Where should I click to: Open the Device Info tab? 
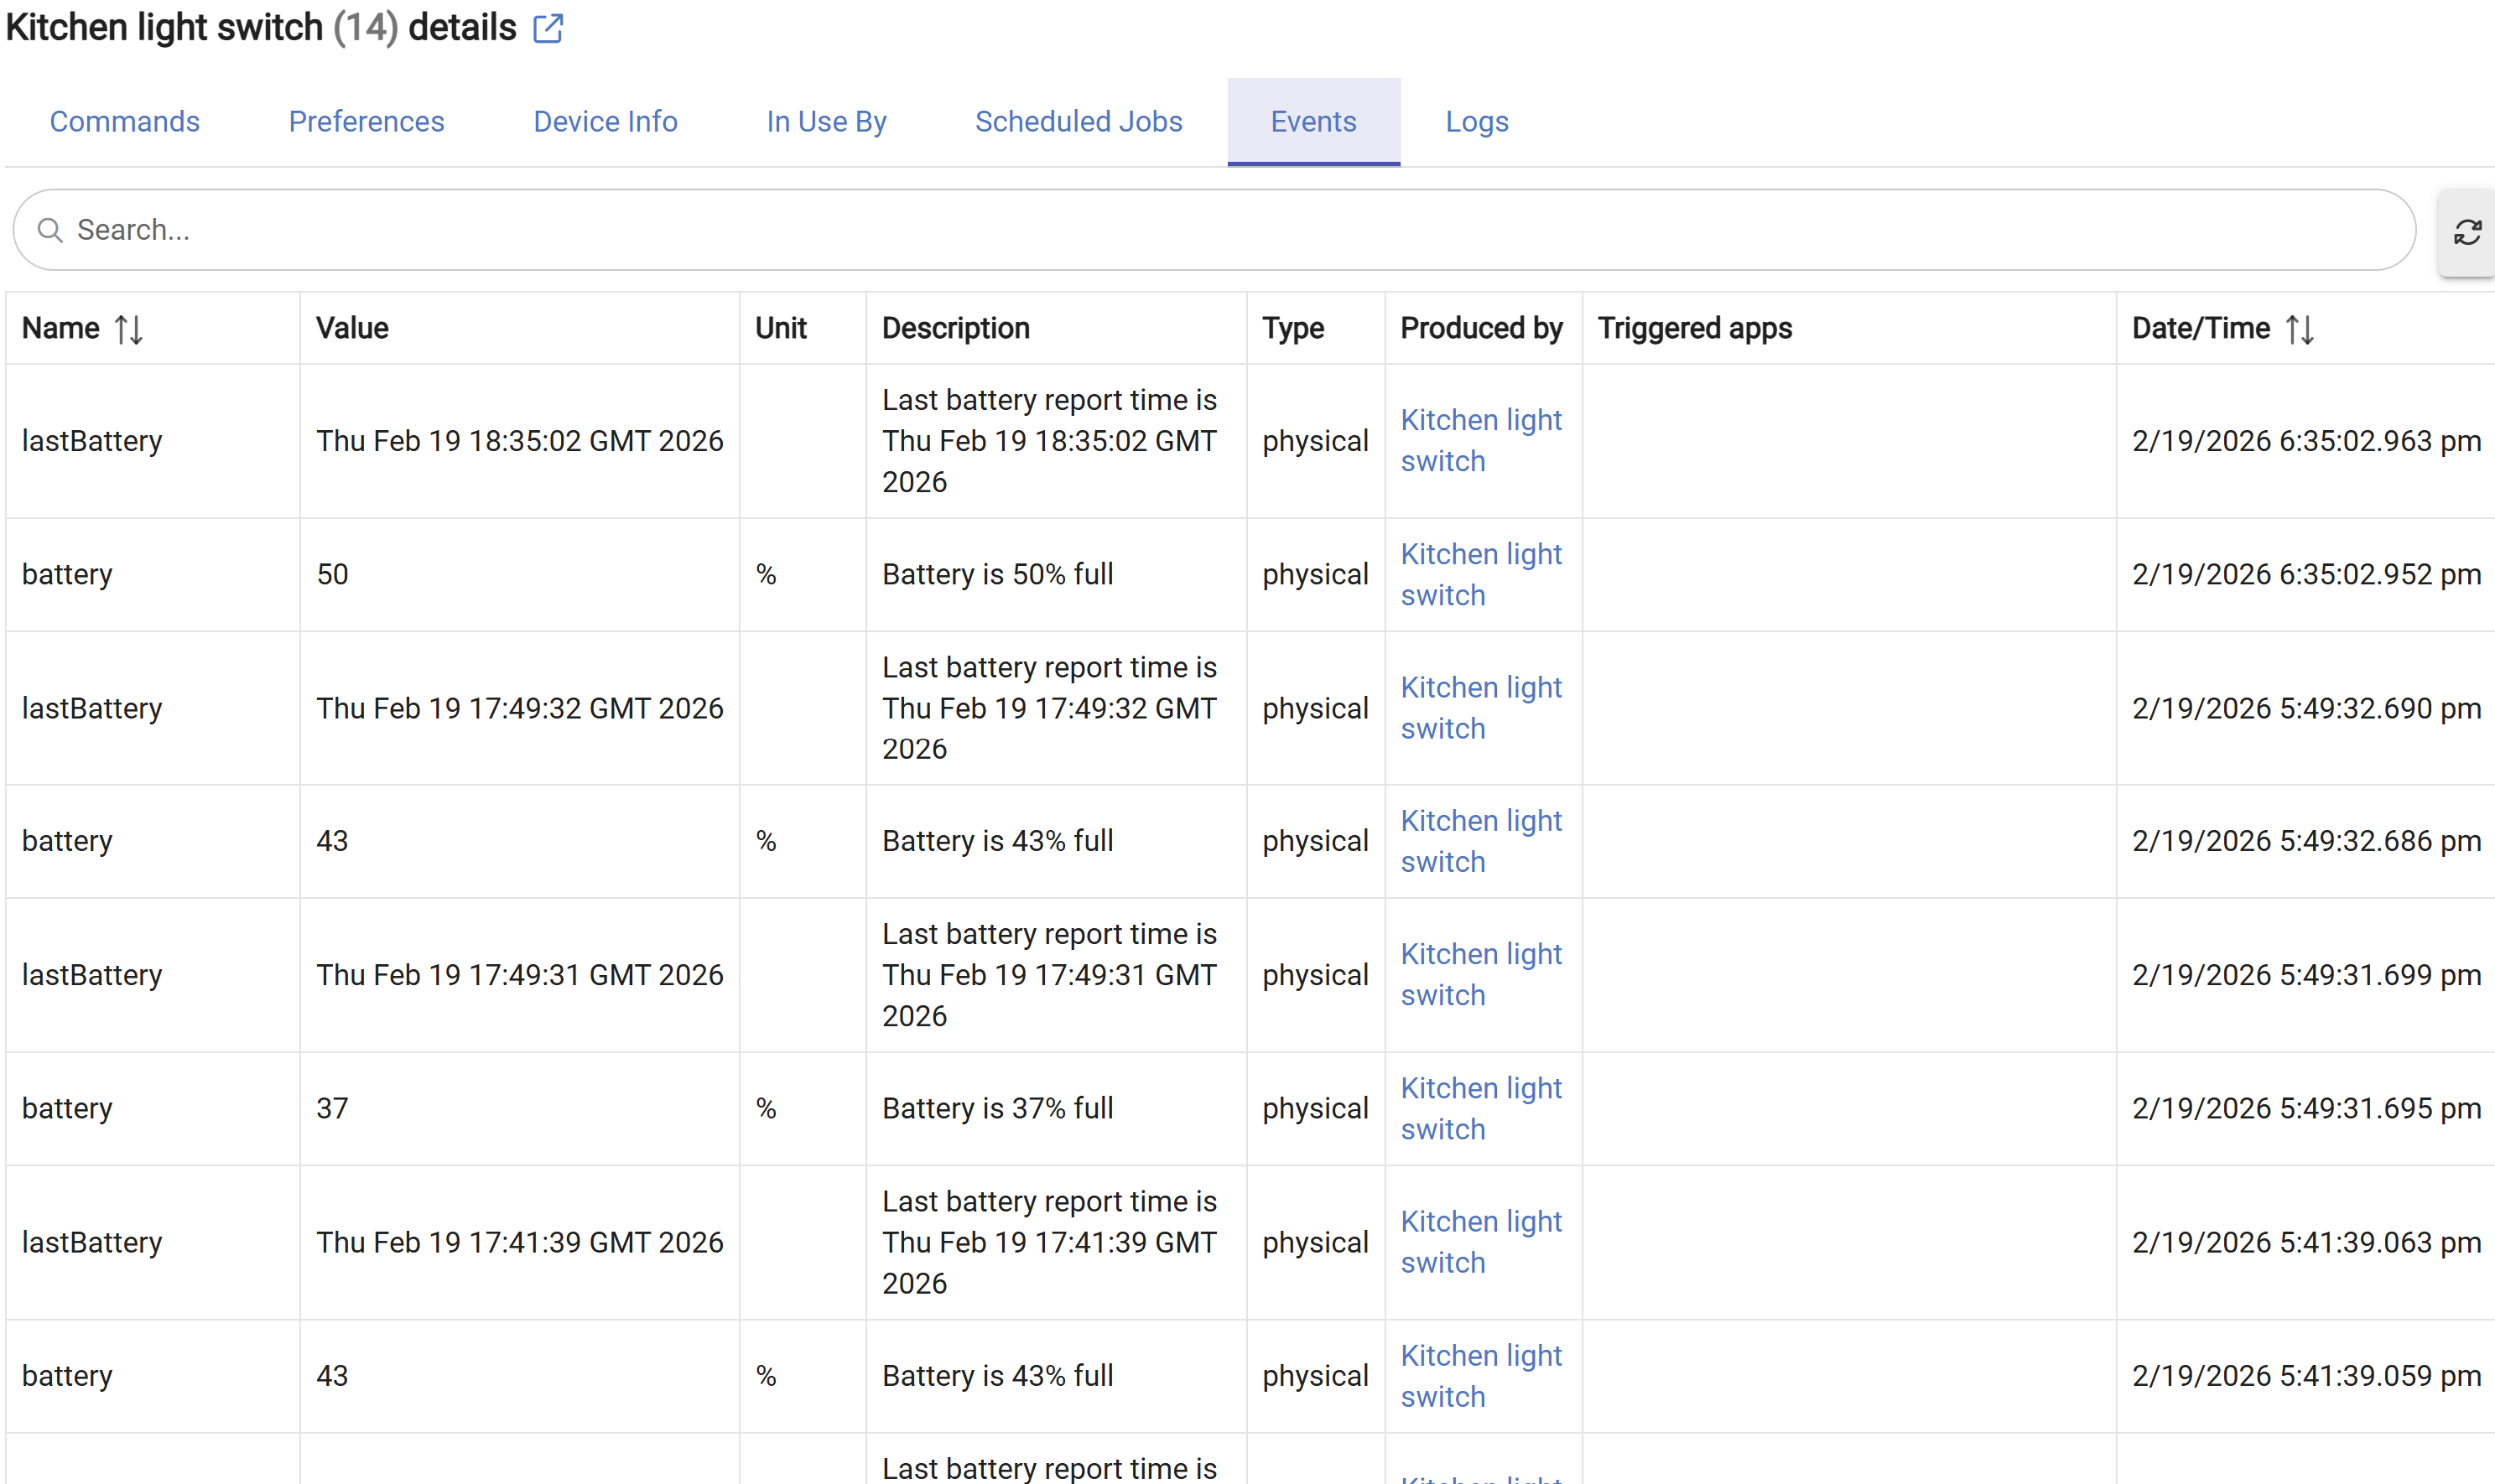(605, 121)
